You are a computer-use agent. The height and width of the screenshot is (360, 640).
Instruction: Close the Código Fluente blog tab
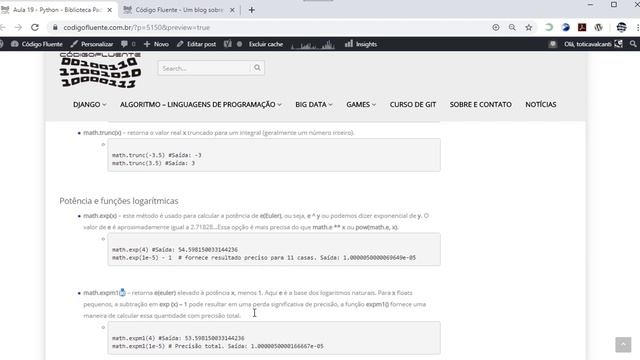click(232, 10)
